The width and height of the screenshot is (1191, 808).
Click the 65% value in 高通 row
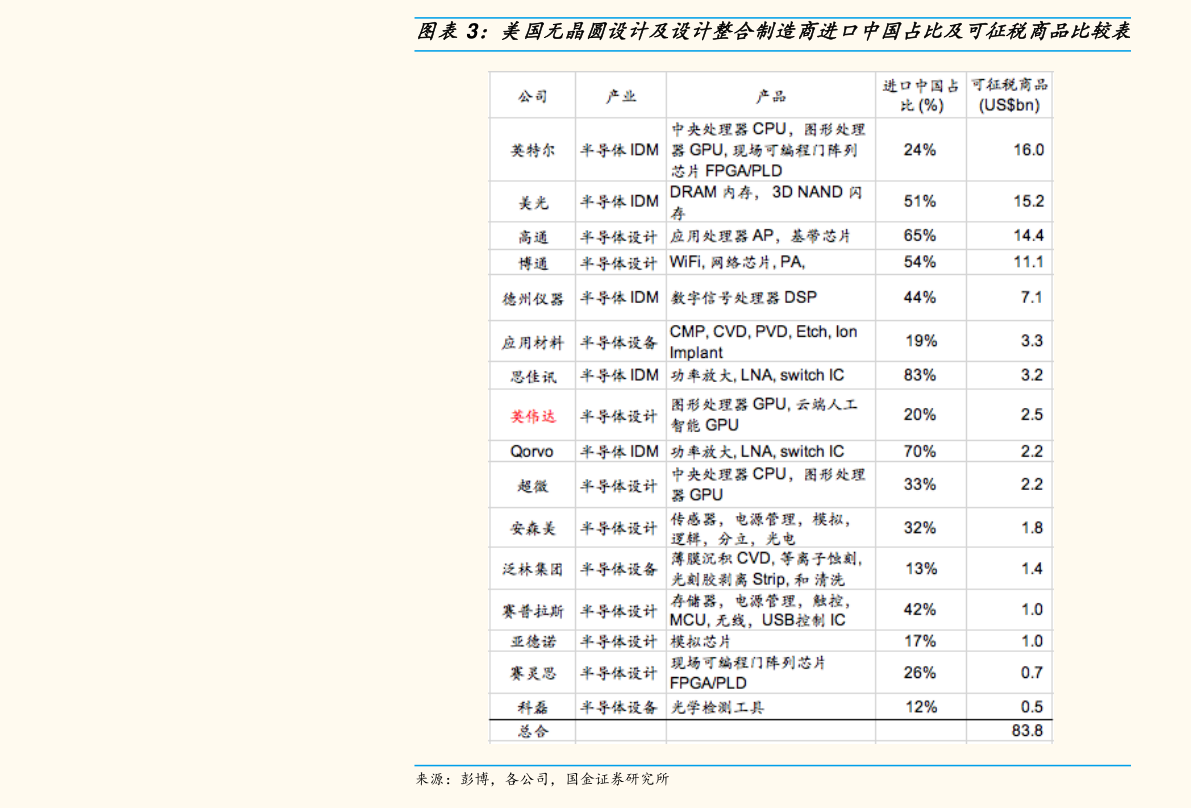920,235
